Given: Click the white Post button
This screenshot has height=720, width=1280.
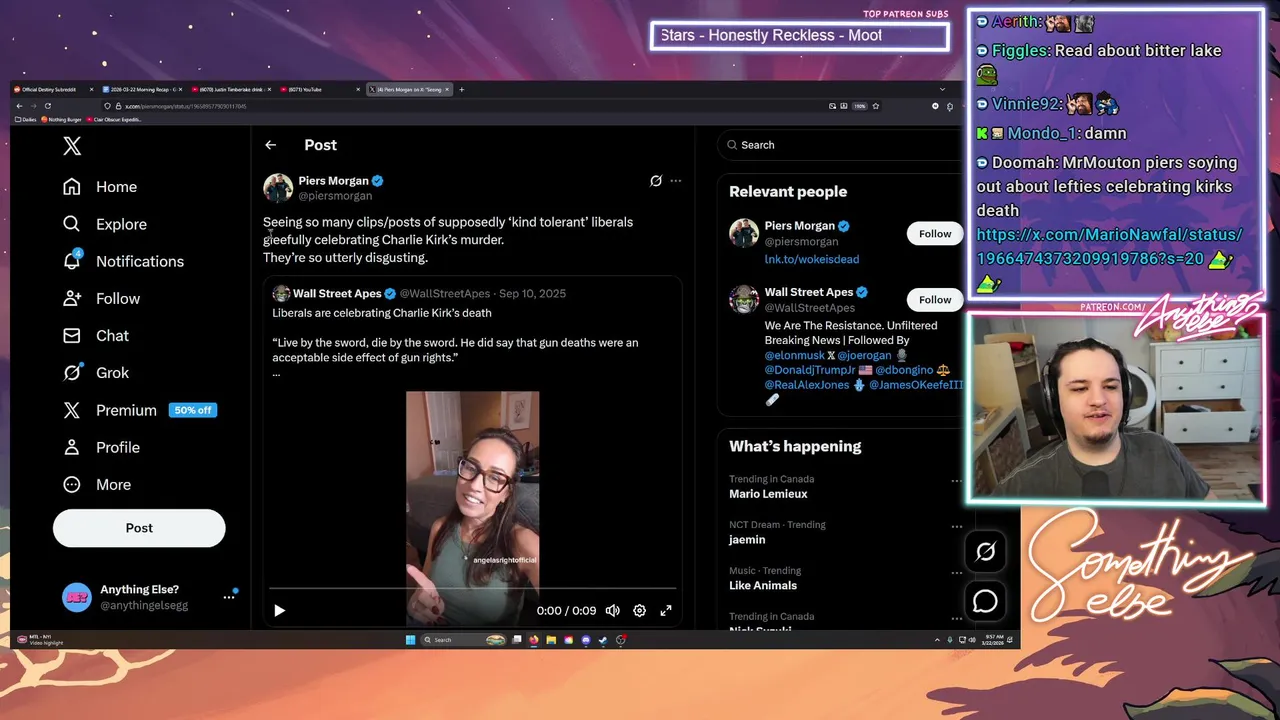Looking at the screenshot, I should [x=139, y=528].
